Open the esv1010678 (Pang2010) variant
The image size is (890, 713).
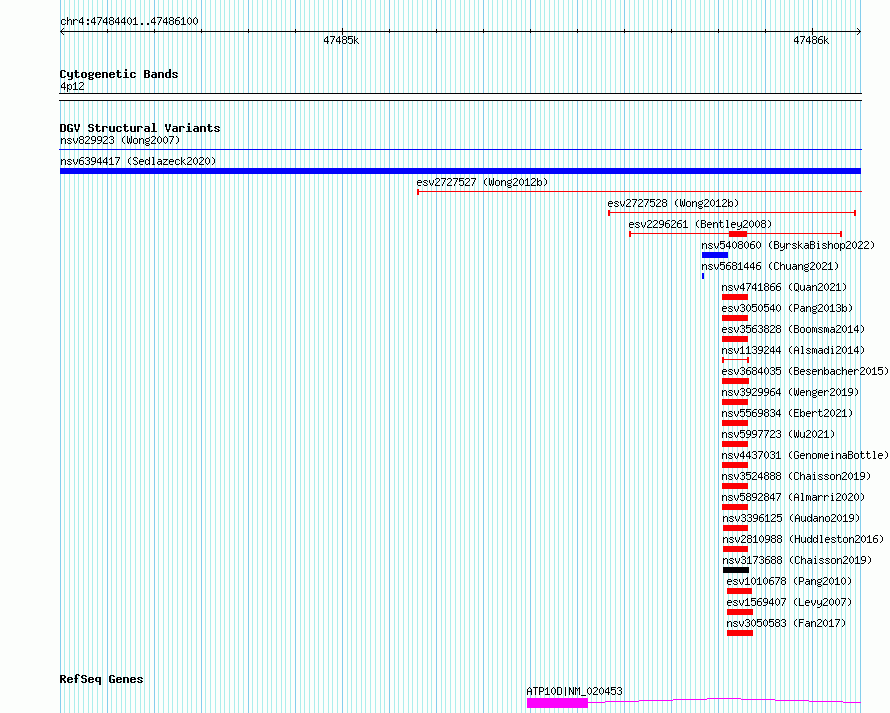point(789,581)
